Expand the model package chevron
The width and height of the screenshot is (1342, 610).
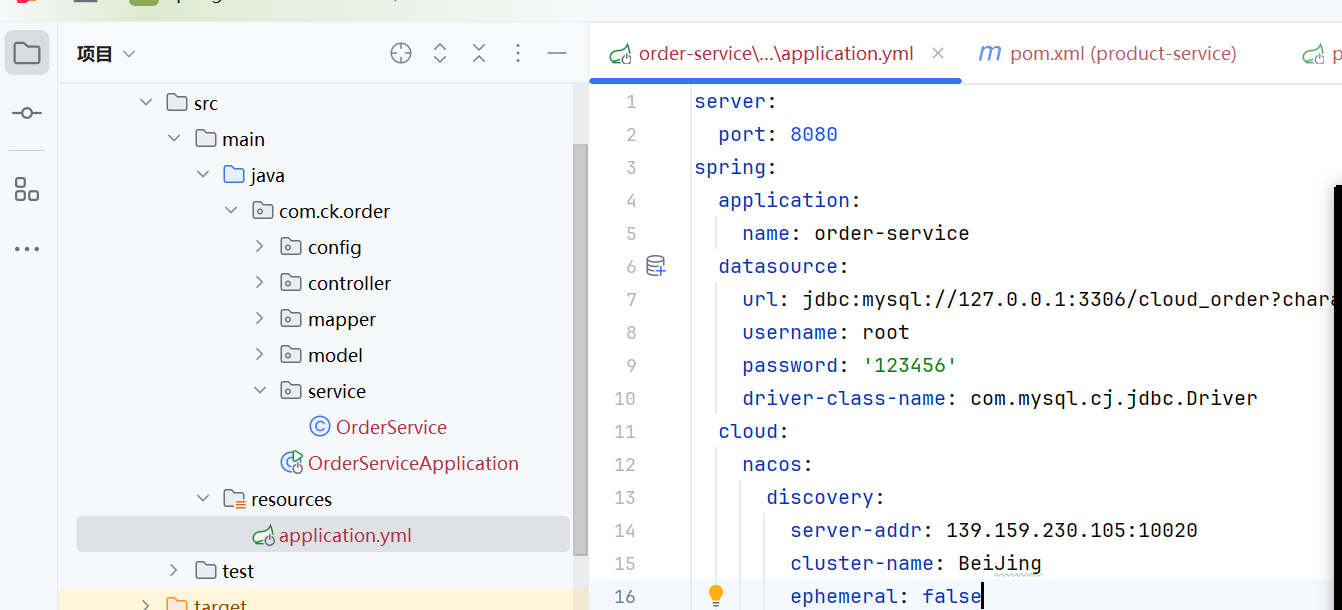(x=260, y=355)
